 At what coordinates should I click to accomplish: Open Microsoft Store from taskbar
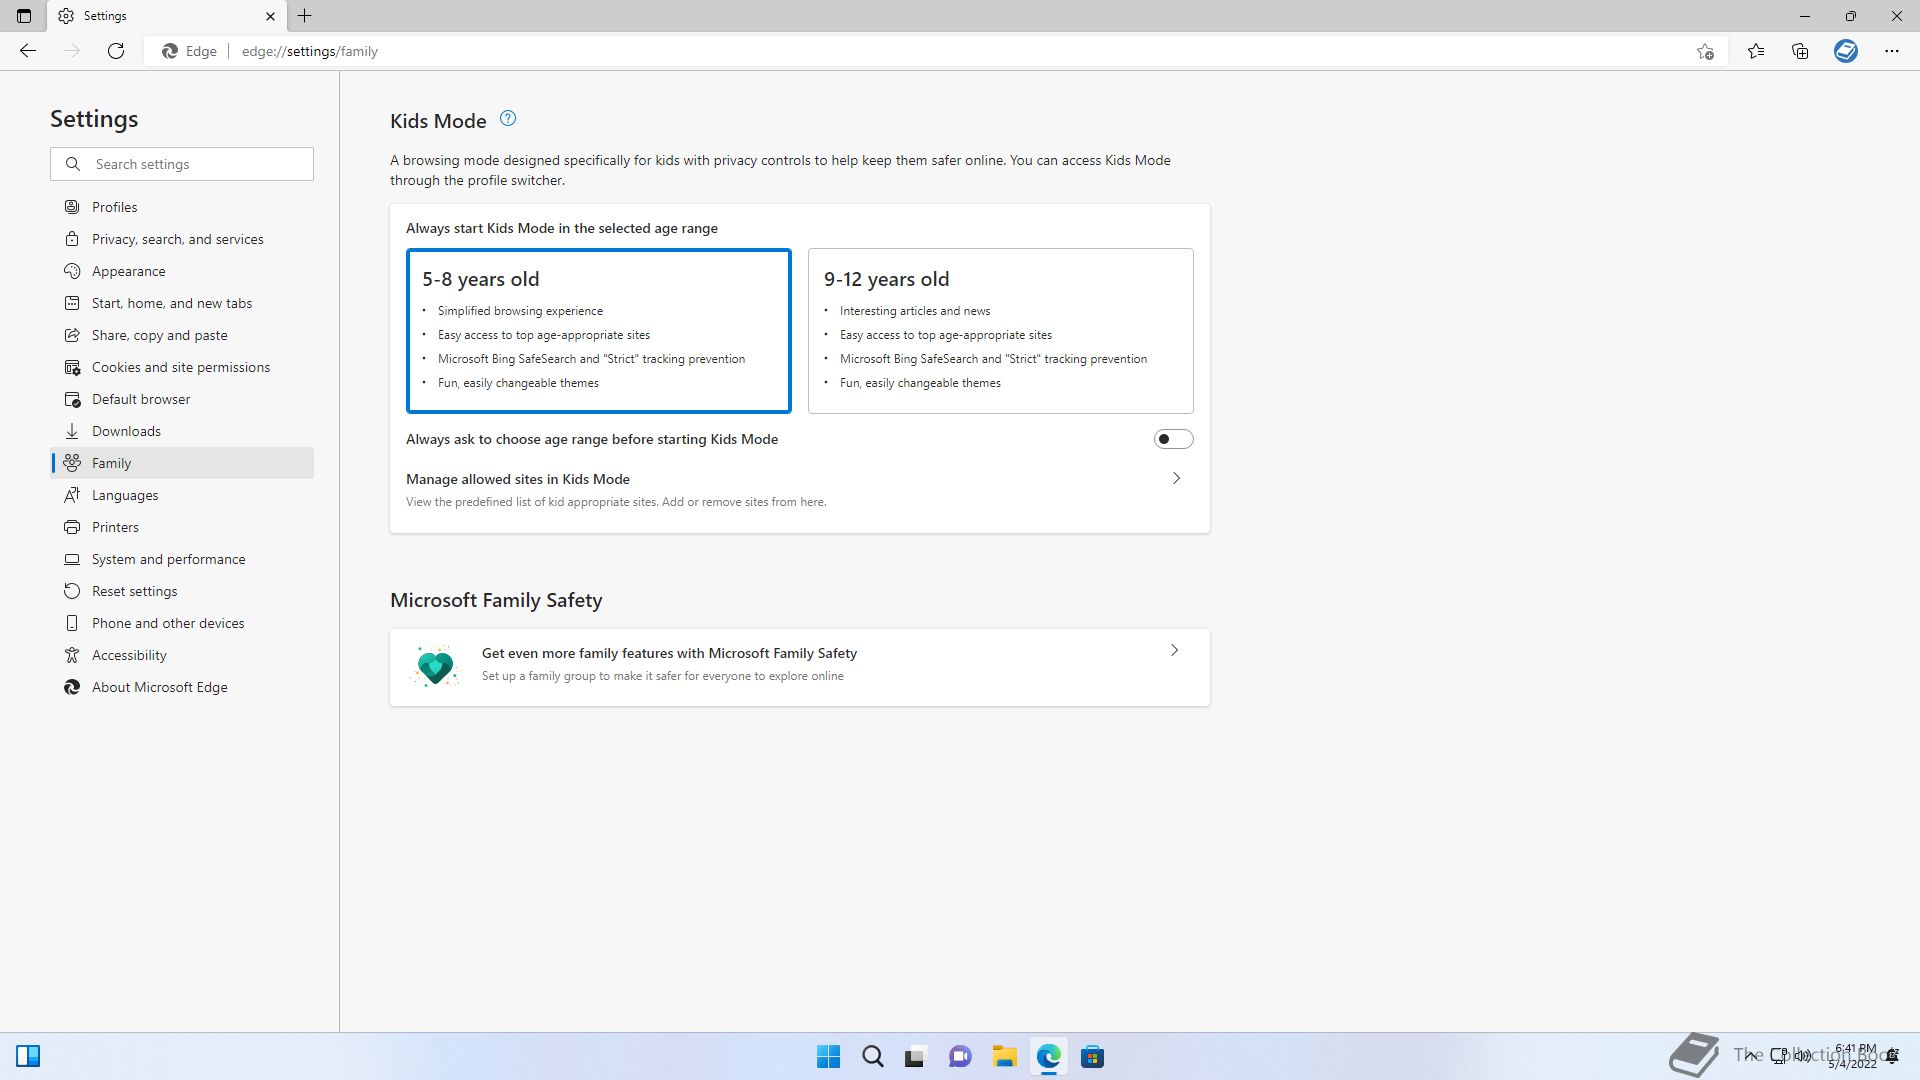coord(1092,1056)
